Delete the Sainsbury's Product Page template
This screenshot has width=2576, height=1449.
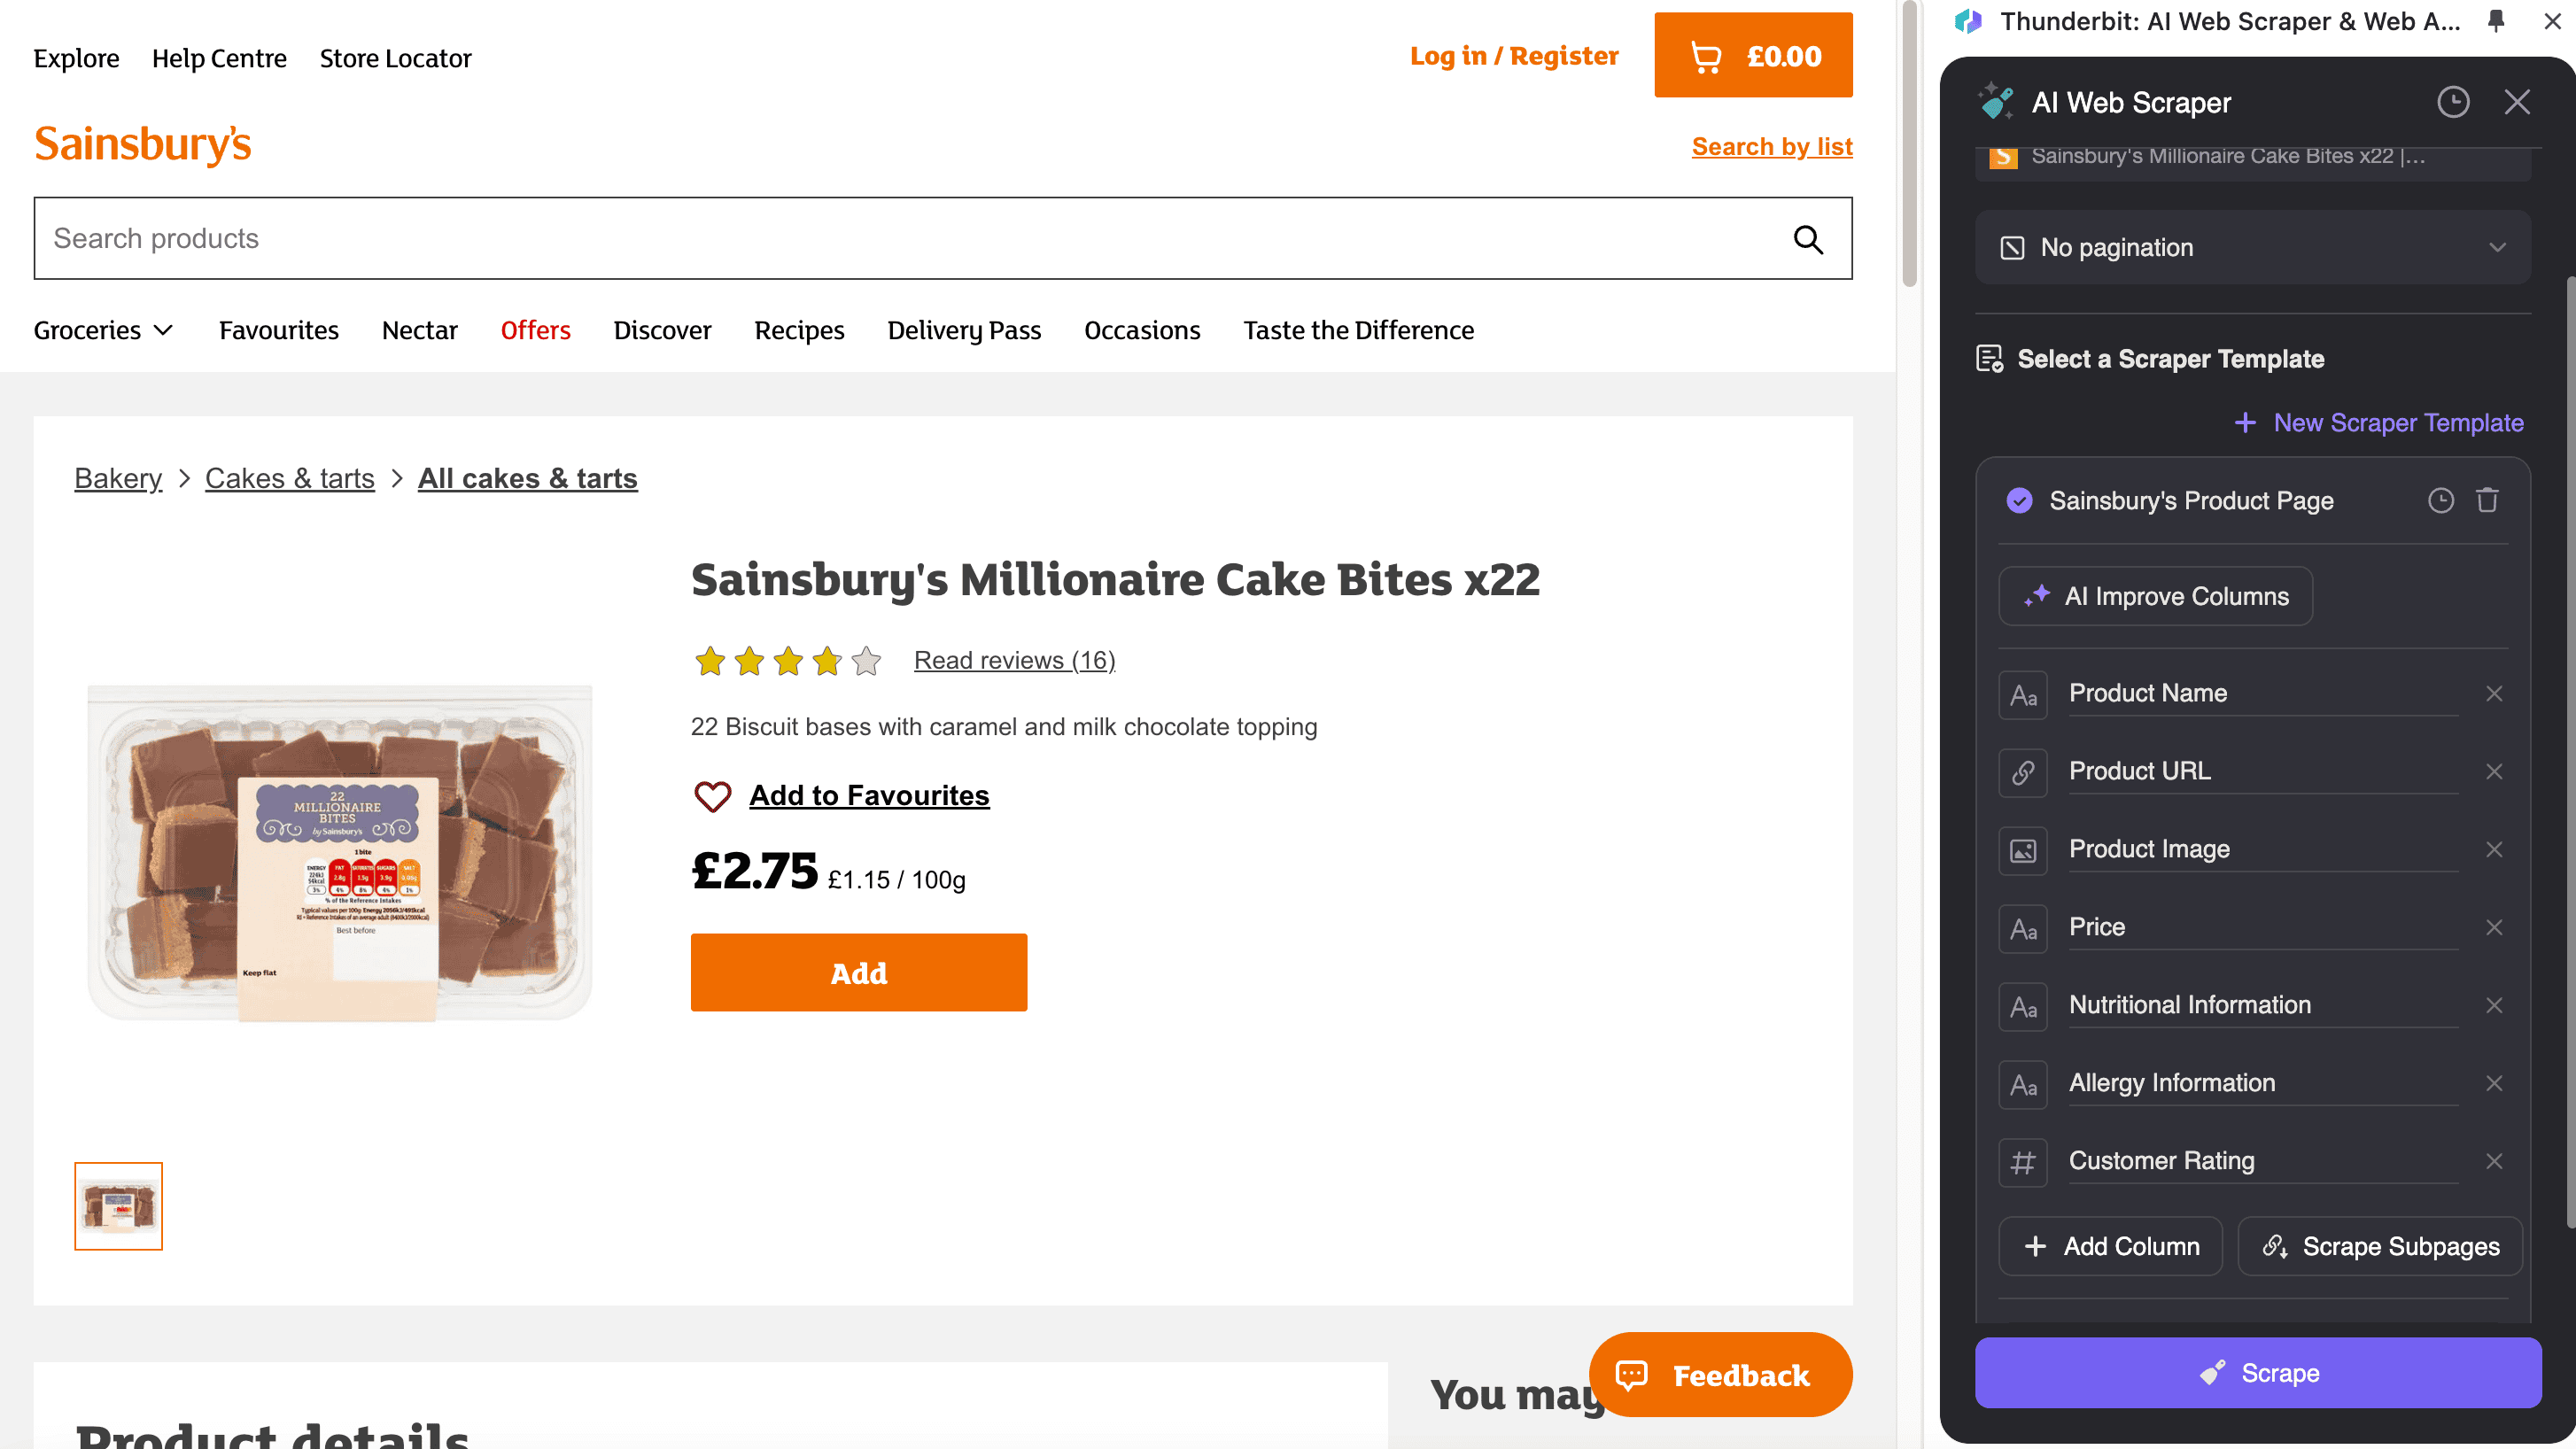click(2487, 500)
